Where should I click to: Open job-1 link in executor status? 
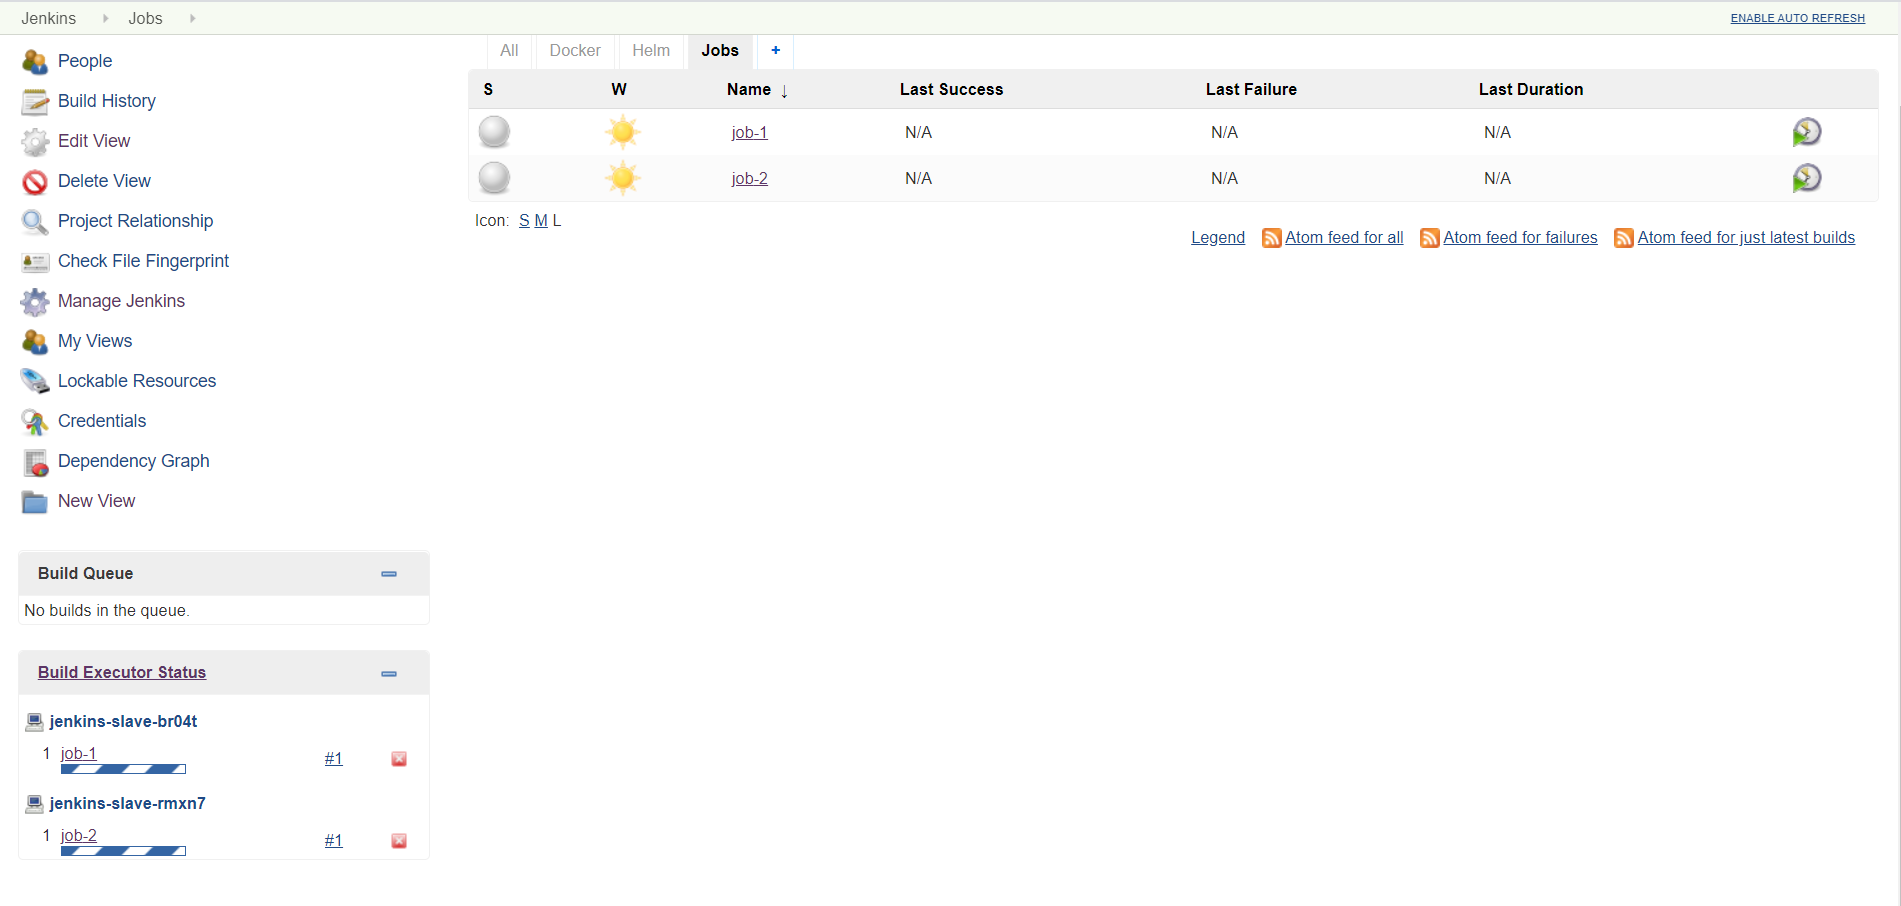79,754
